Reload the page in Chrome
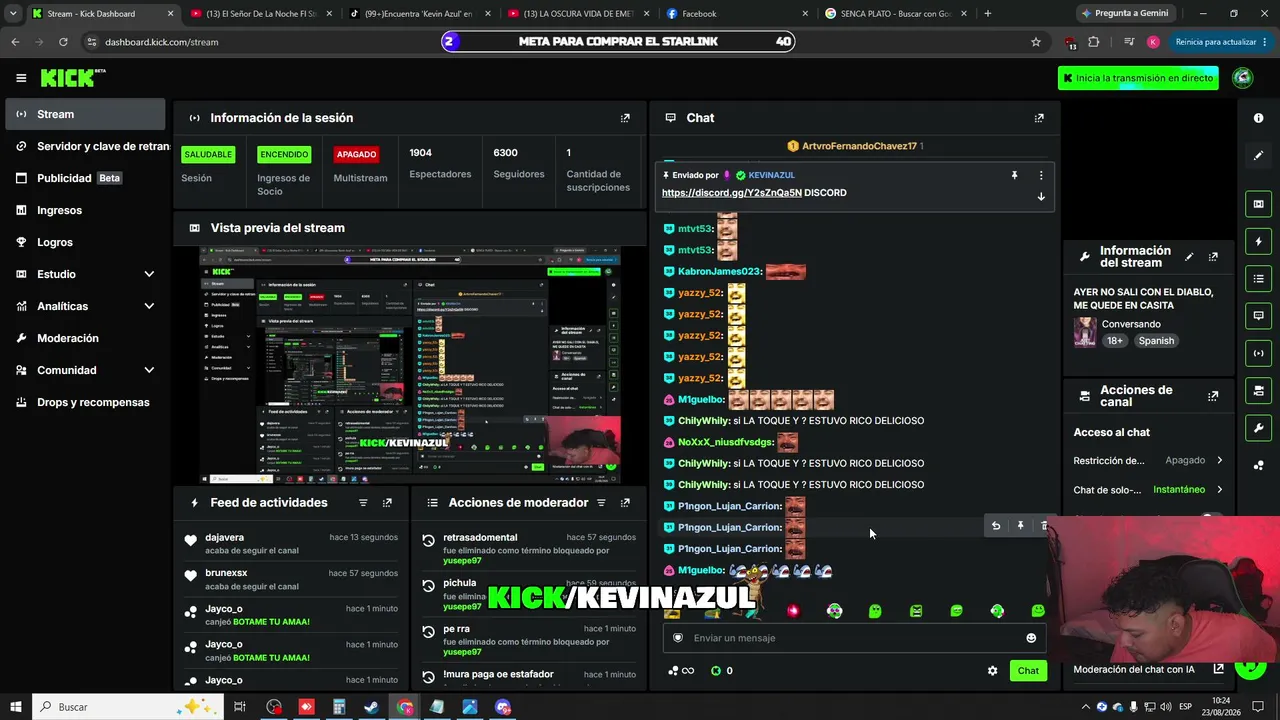Image resolution: width=1280 pixels, height=720 pixels. click(x=63, y=42)
